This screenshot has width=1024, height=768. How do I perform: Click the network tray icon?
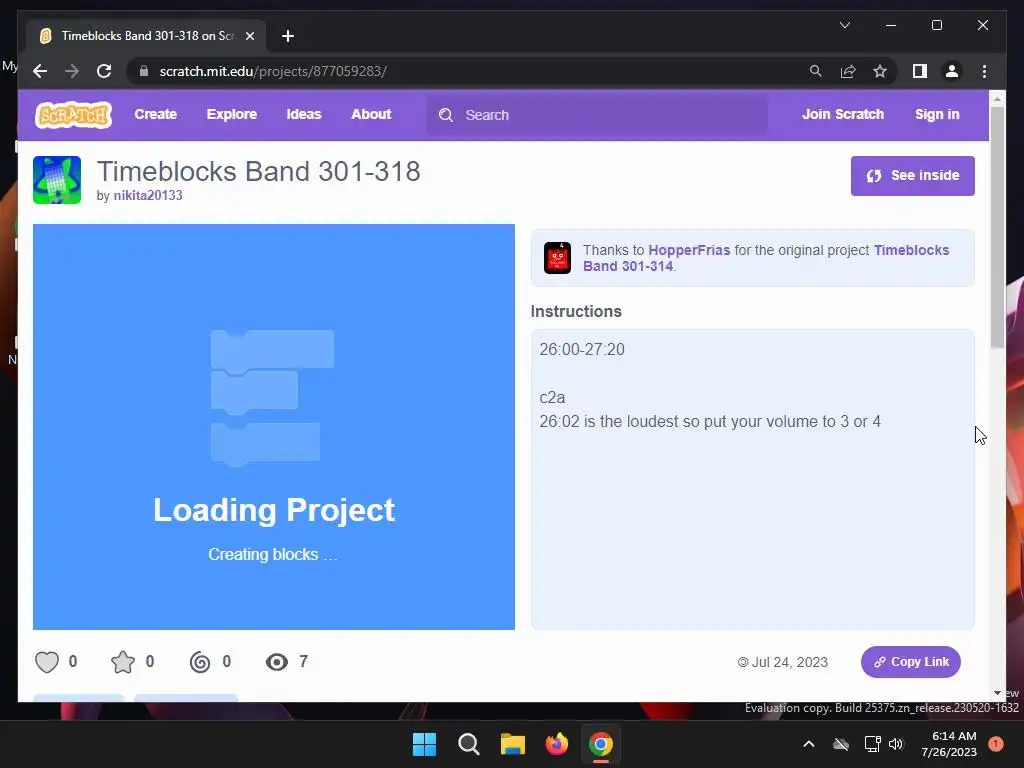point(872,744)
